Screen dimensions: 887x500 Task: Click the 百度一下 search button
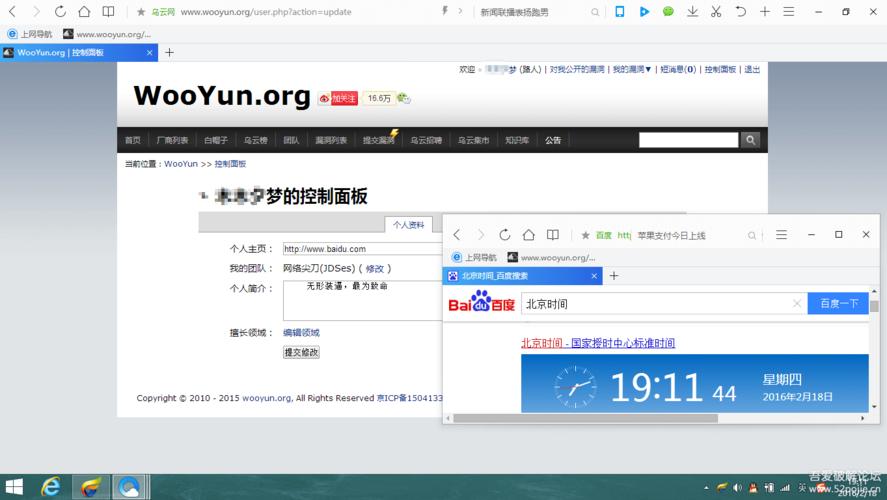(x=838, y=304)
